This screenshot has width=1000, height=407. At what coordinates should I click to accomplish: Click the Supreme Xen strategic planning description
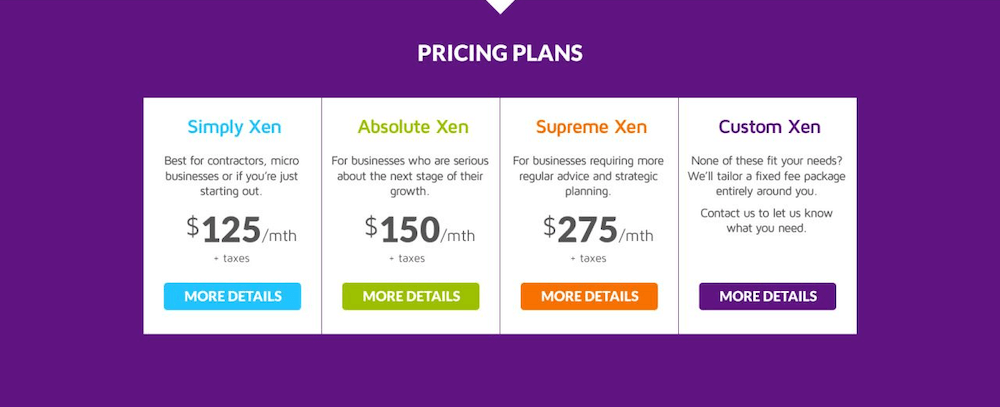click(589, 175)
